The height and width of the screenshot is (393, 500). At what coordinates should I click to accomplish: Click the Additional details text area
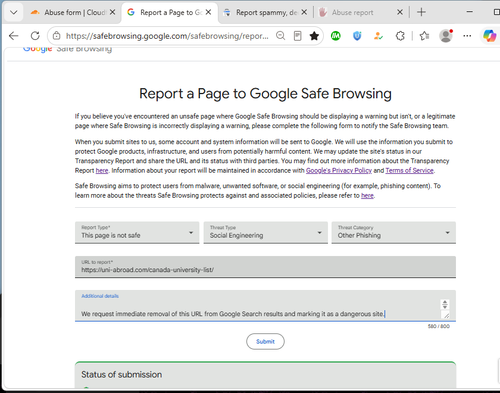(265, 306)
